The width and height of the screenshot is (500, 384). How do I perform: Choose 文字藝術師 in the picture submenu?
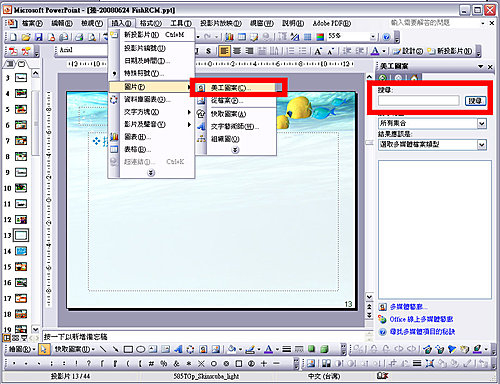(x=236, y=127)
